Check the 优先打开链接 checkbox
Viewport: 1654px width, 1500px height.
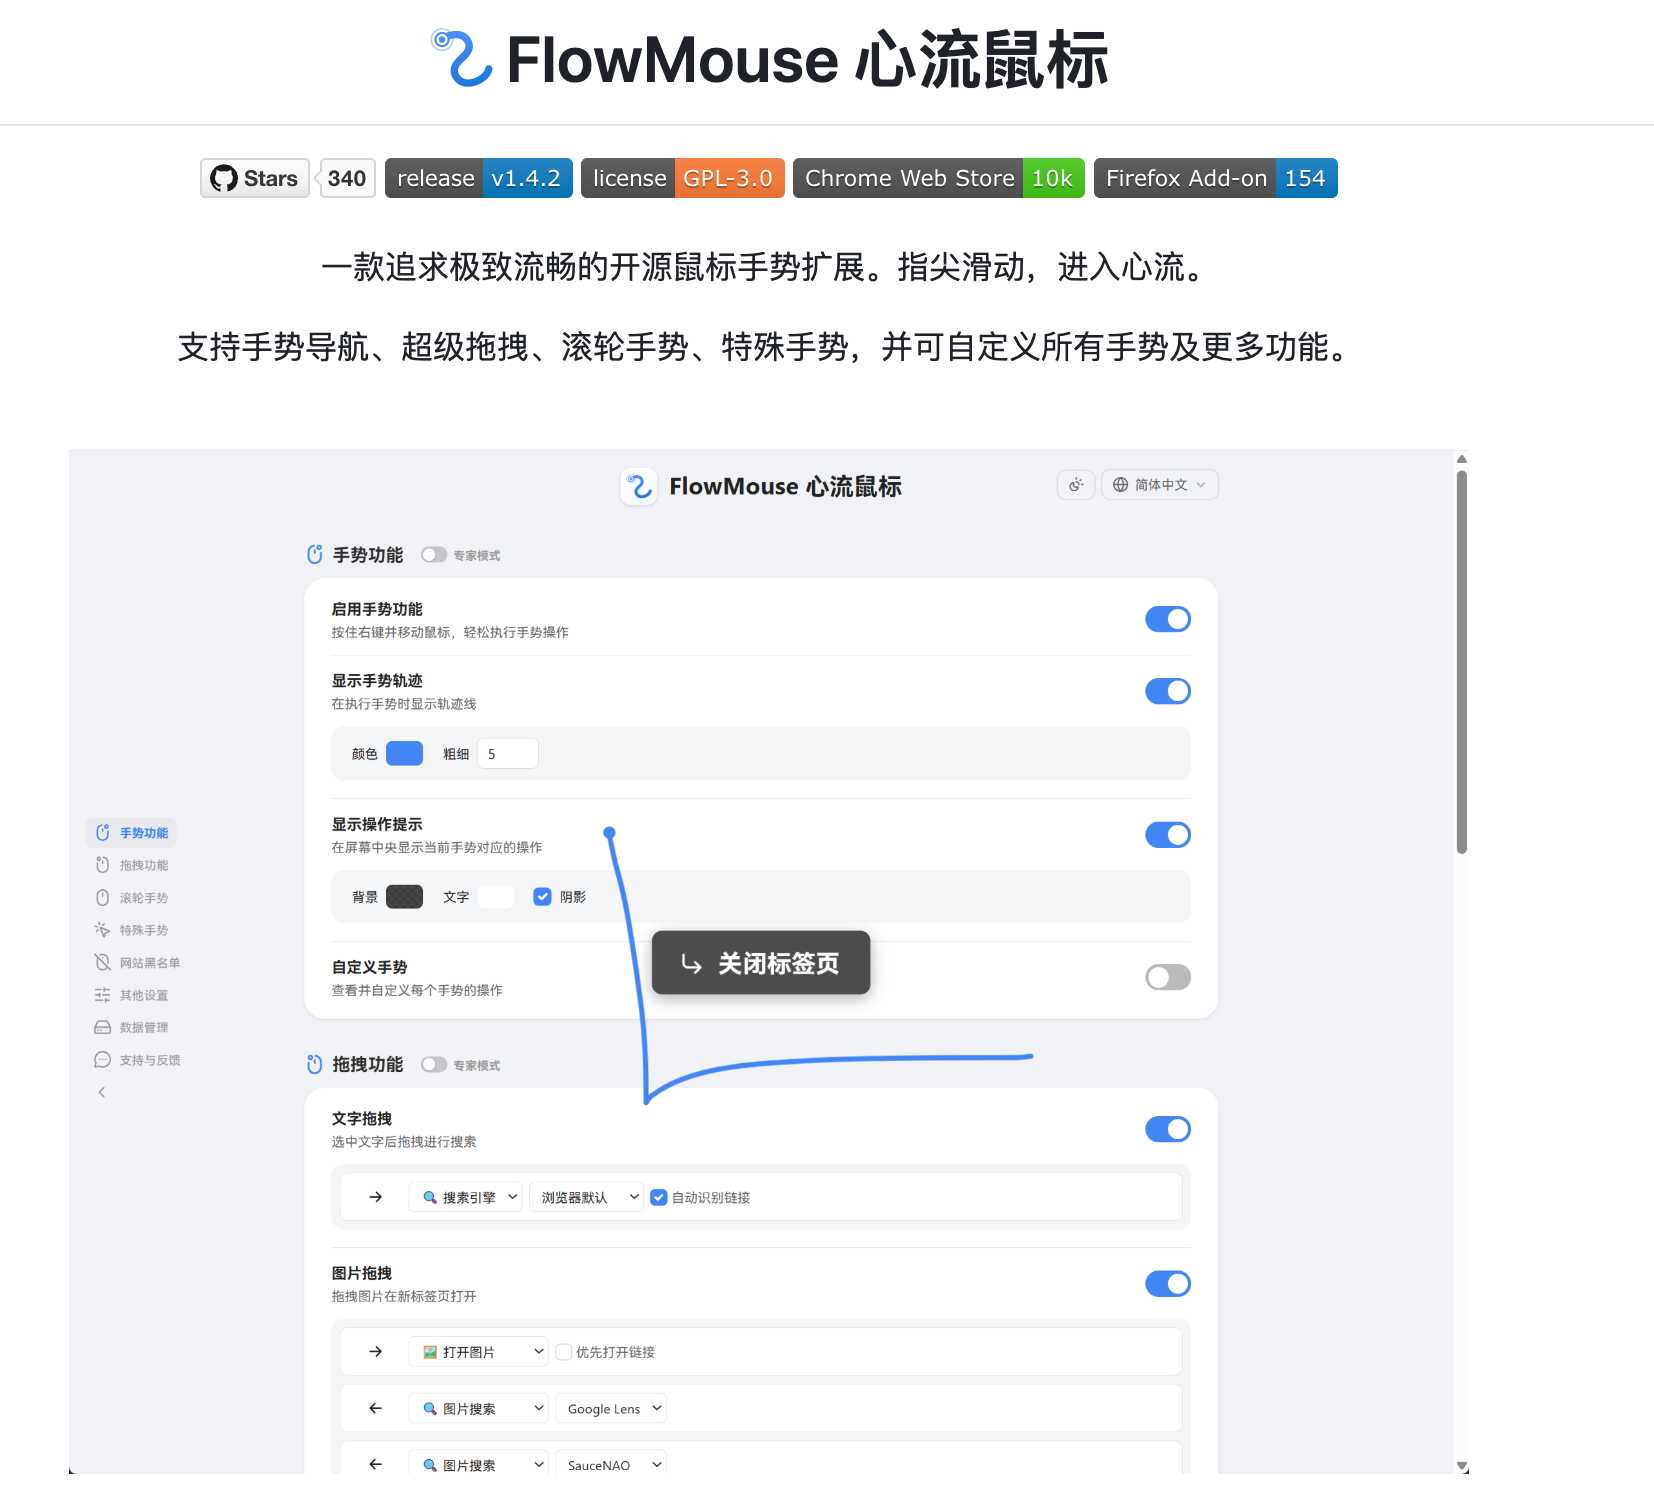tap(564, 1352)
